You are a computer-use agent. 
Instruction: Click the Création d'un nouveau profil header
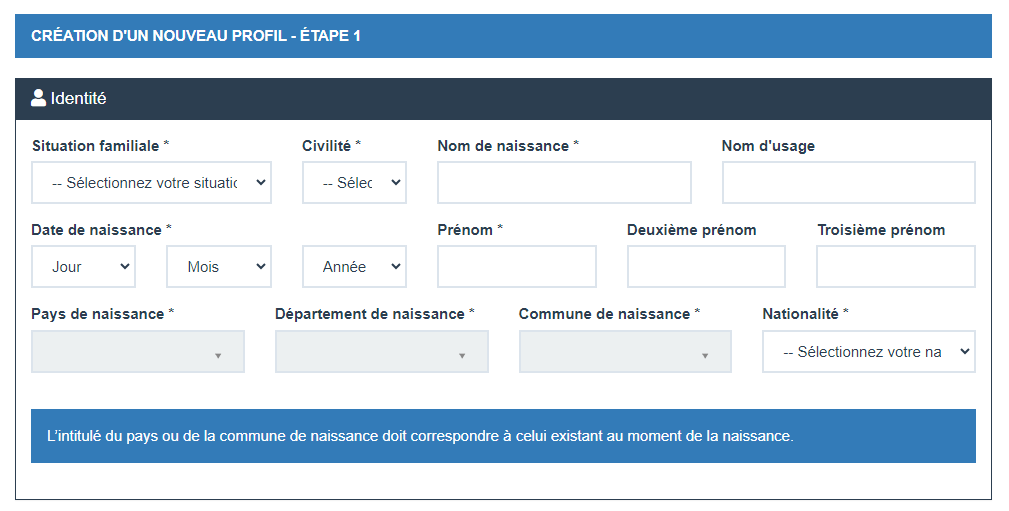click(503, 36)
